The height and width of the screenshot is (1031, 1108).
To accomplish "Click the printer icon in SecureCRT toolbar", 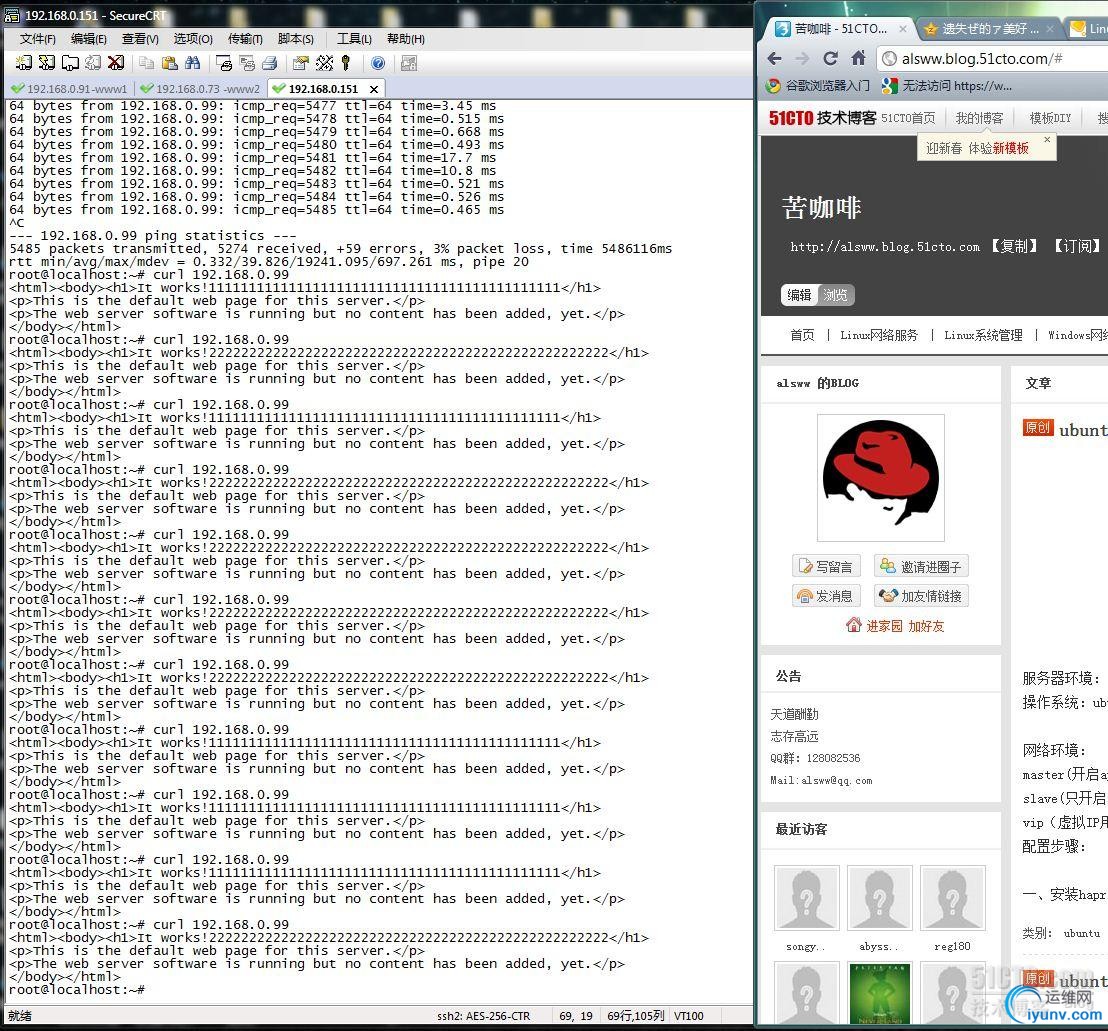I will pyautogui.click(x=269, y=64).
